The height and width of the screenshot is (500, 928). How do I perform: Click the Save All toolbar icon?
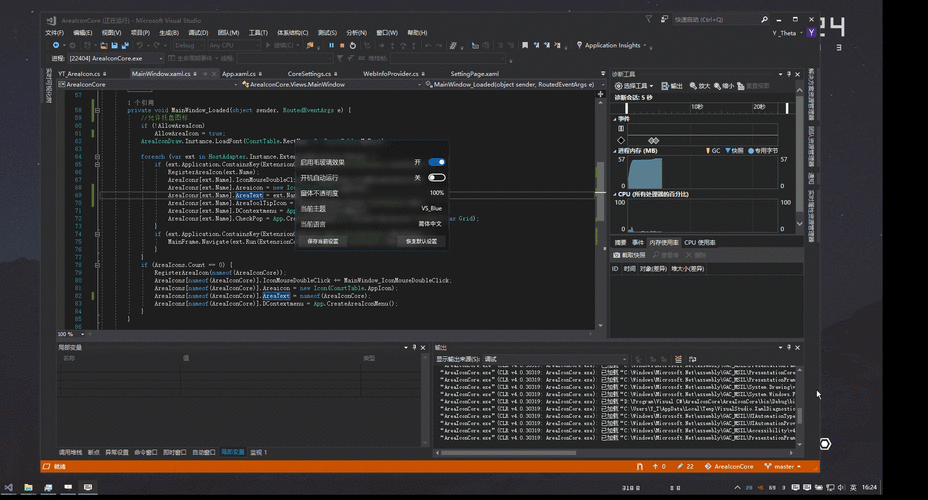125,45
